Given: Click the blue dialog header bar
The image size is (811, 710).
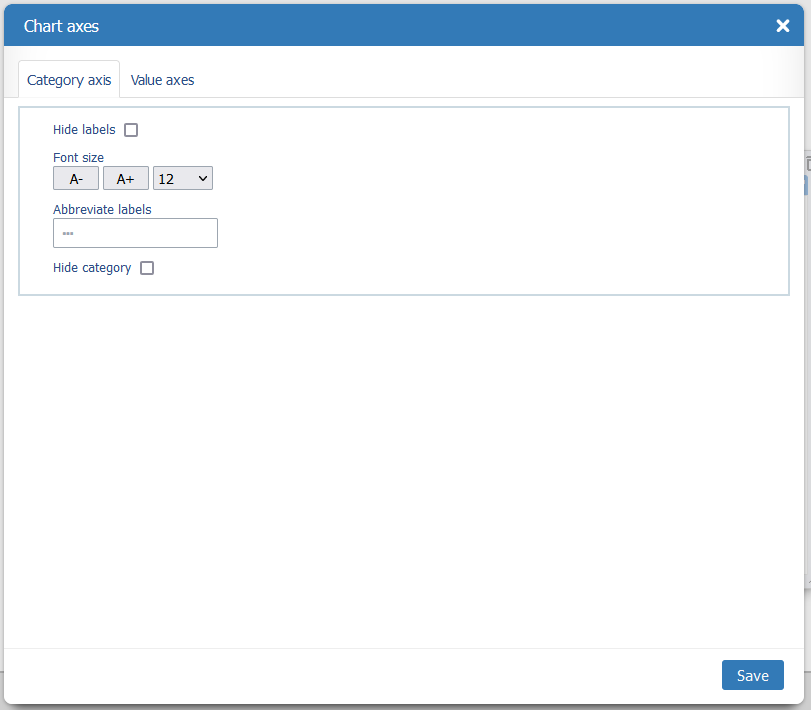Looking at the screenshot, I should (400, 26).
